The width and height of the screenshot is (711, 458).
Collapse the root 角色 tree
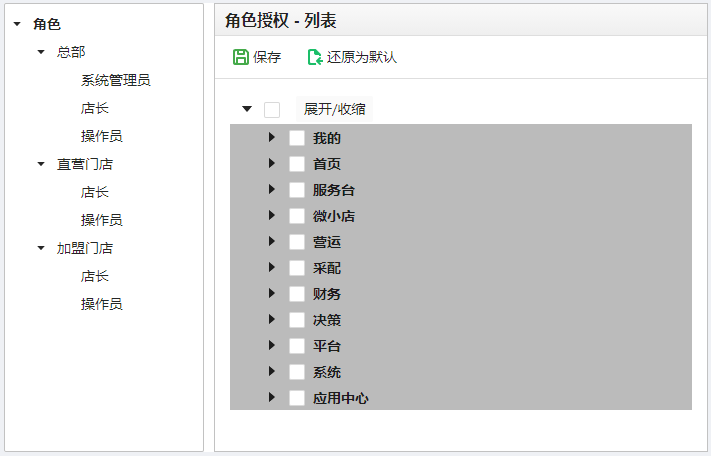17,24
